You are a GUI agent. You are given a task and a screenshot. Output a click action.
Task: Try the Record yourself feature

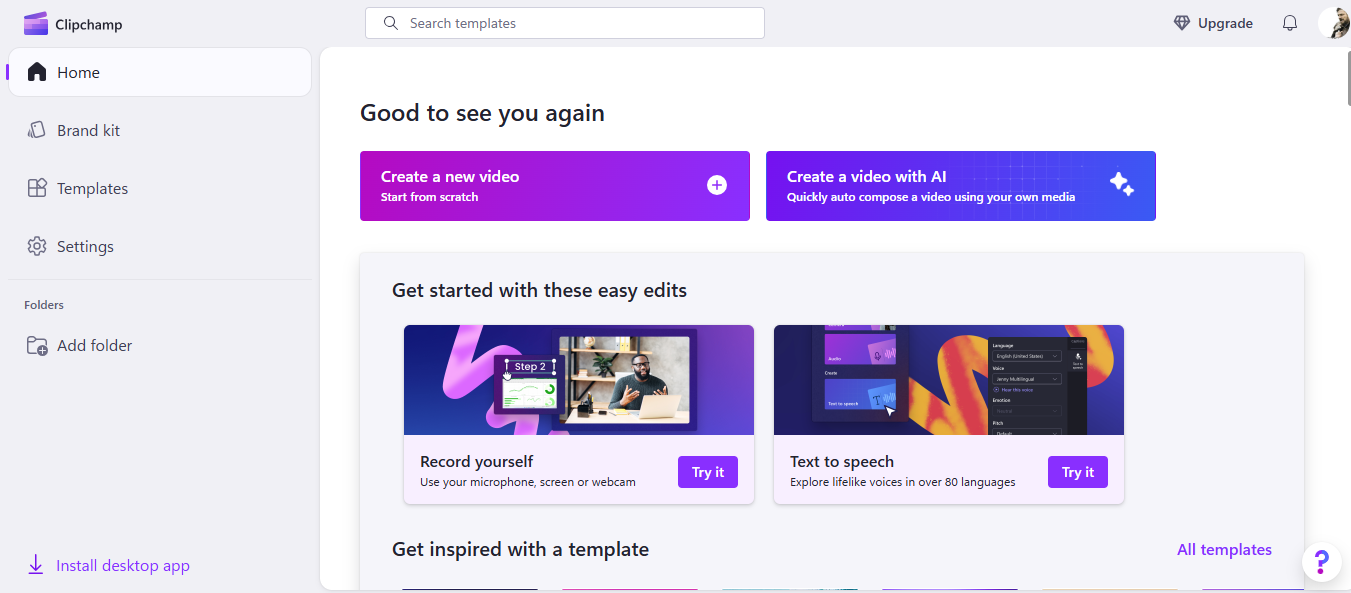click(x=707, y=471)
